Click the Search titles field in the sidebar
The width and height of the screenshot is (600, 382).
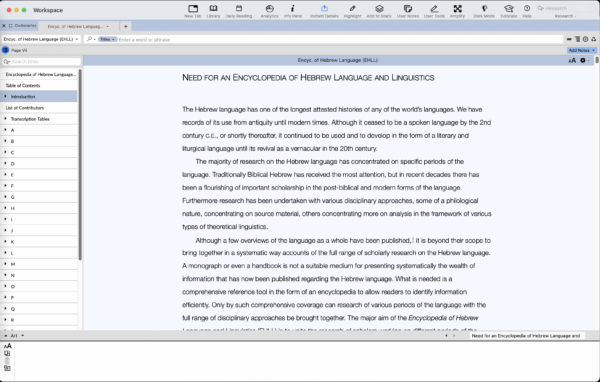41,62
